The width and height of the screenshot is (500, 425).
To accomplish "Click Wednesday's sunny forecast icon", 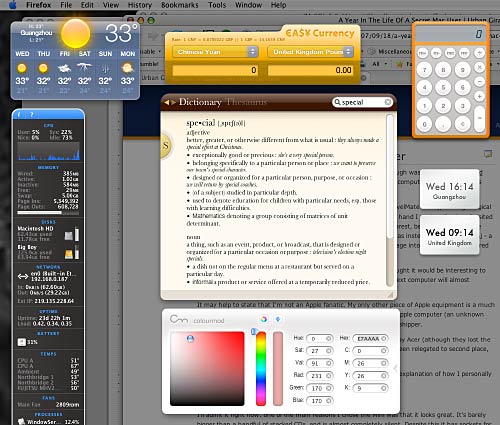I will [x=22, y=68].
